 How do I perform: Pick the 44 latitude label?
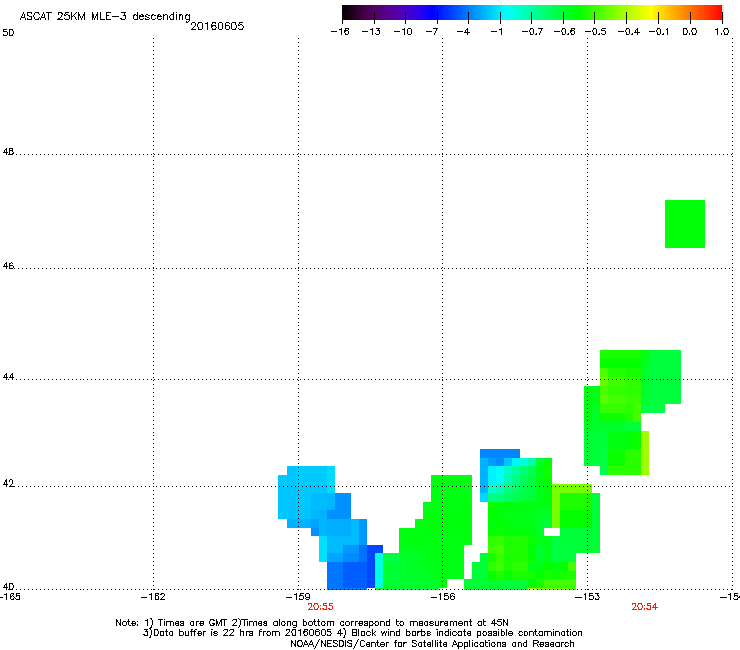point(8,377)
